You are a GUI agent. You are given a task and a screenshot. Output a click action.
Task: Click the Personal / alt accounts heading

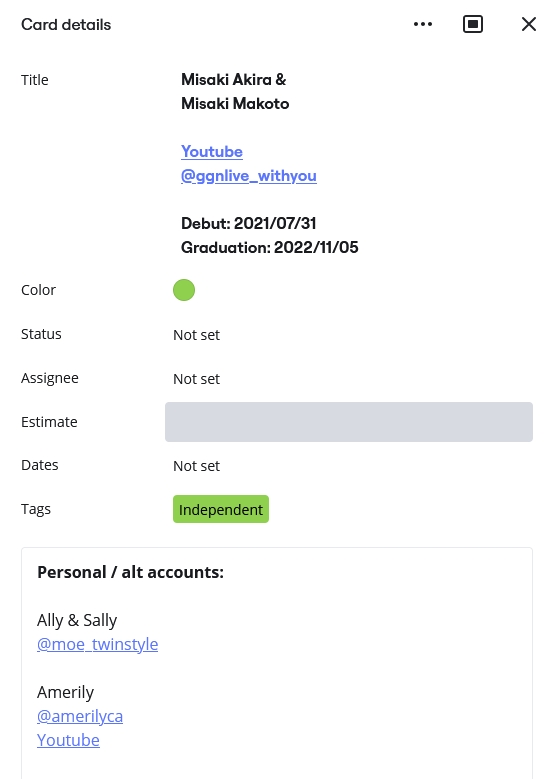pos(131,572)
